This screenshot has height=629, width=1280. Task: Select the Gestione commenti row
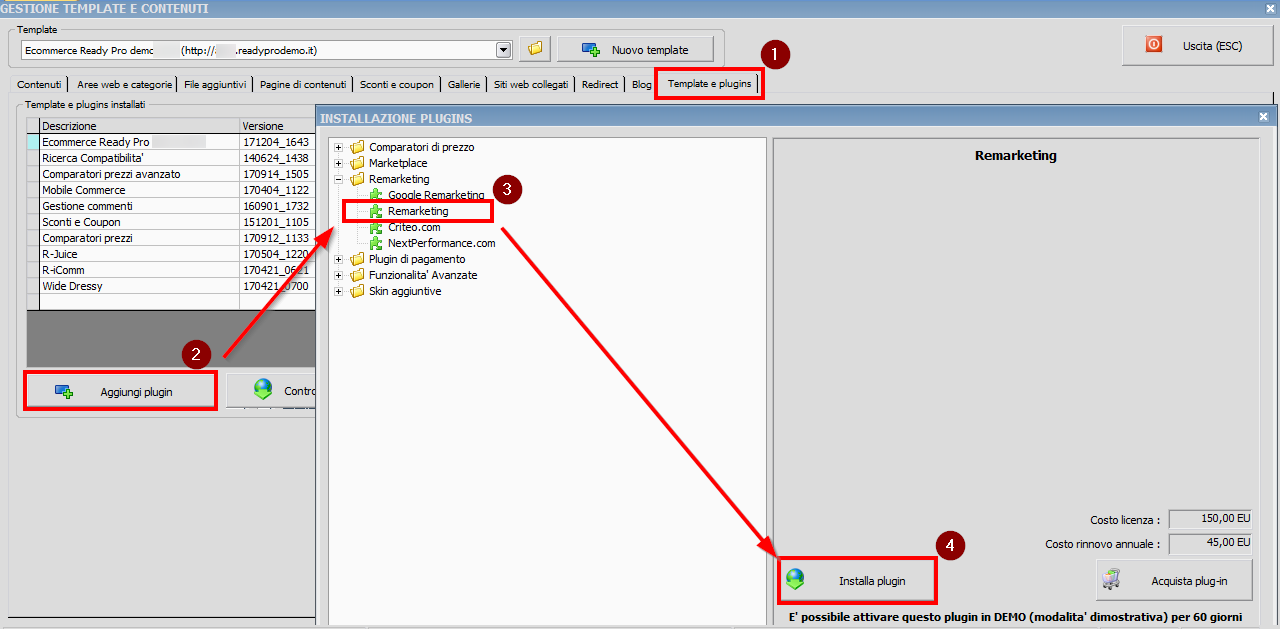pyautogui.click(x=171, y=206)
